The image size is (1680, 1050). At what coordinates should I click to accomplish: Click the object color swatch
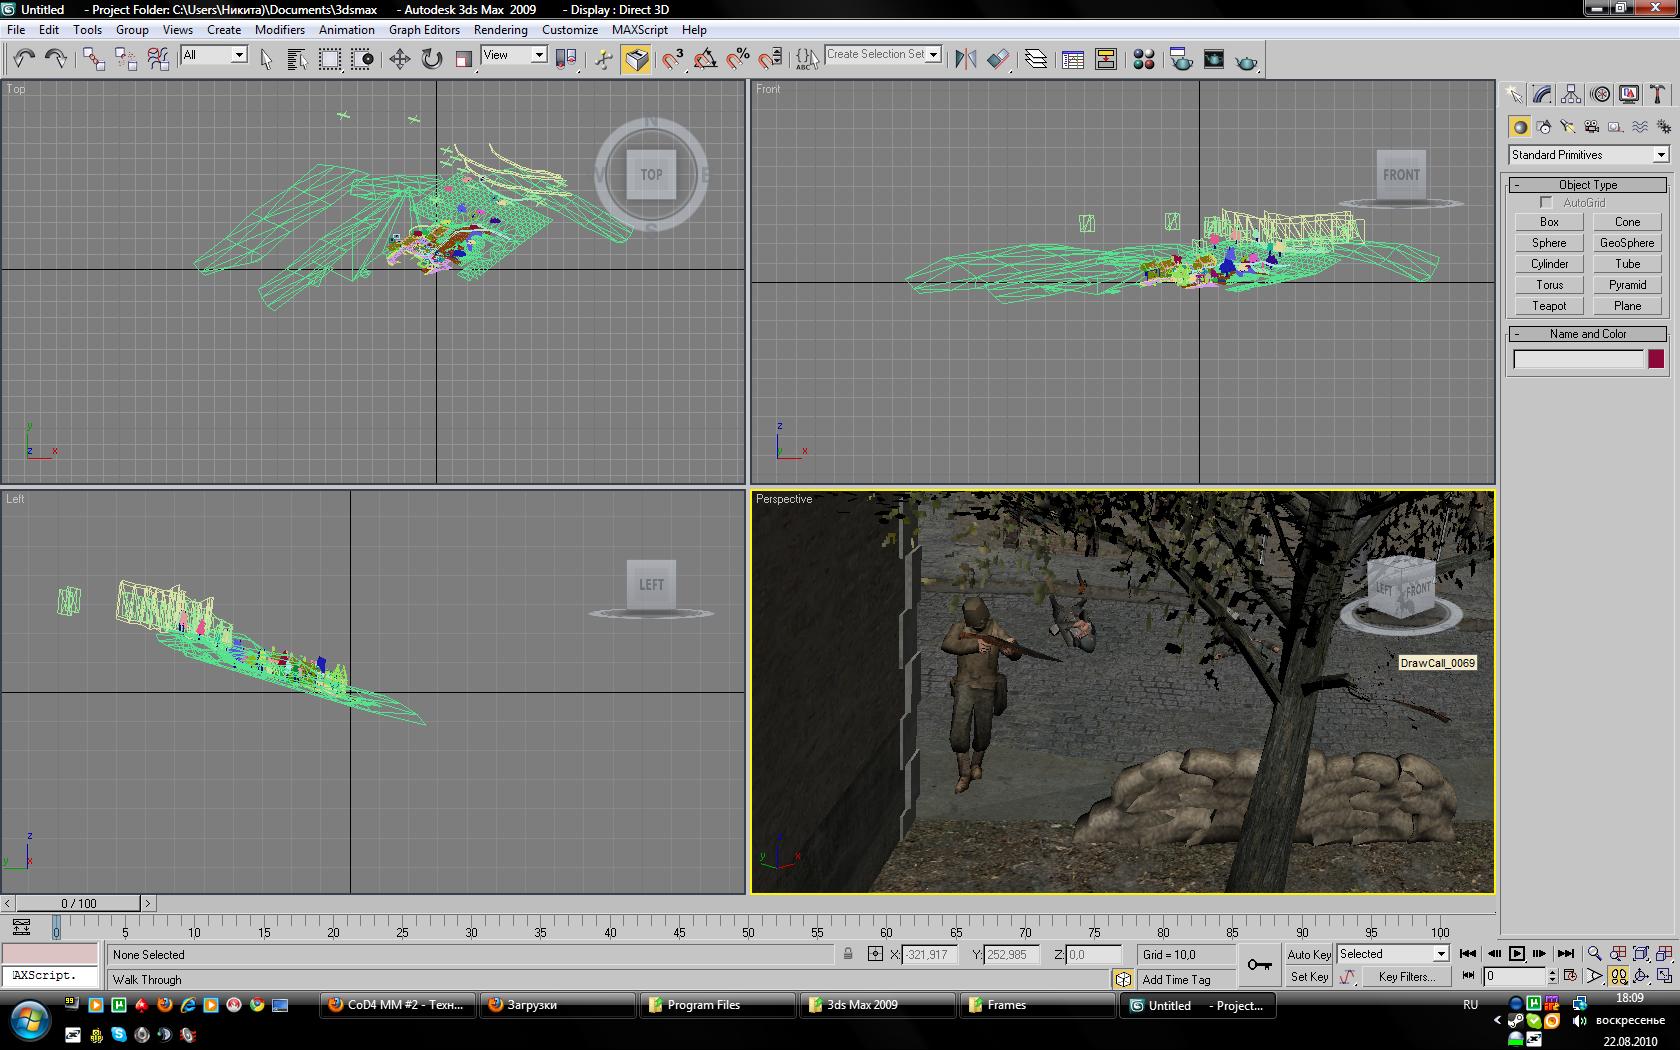[1656, 359]
